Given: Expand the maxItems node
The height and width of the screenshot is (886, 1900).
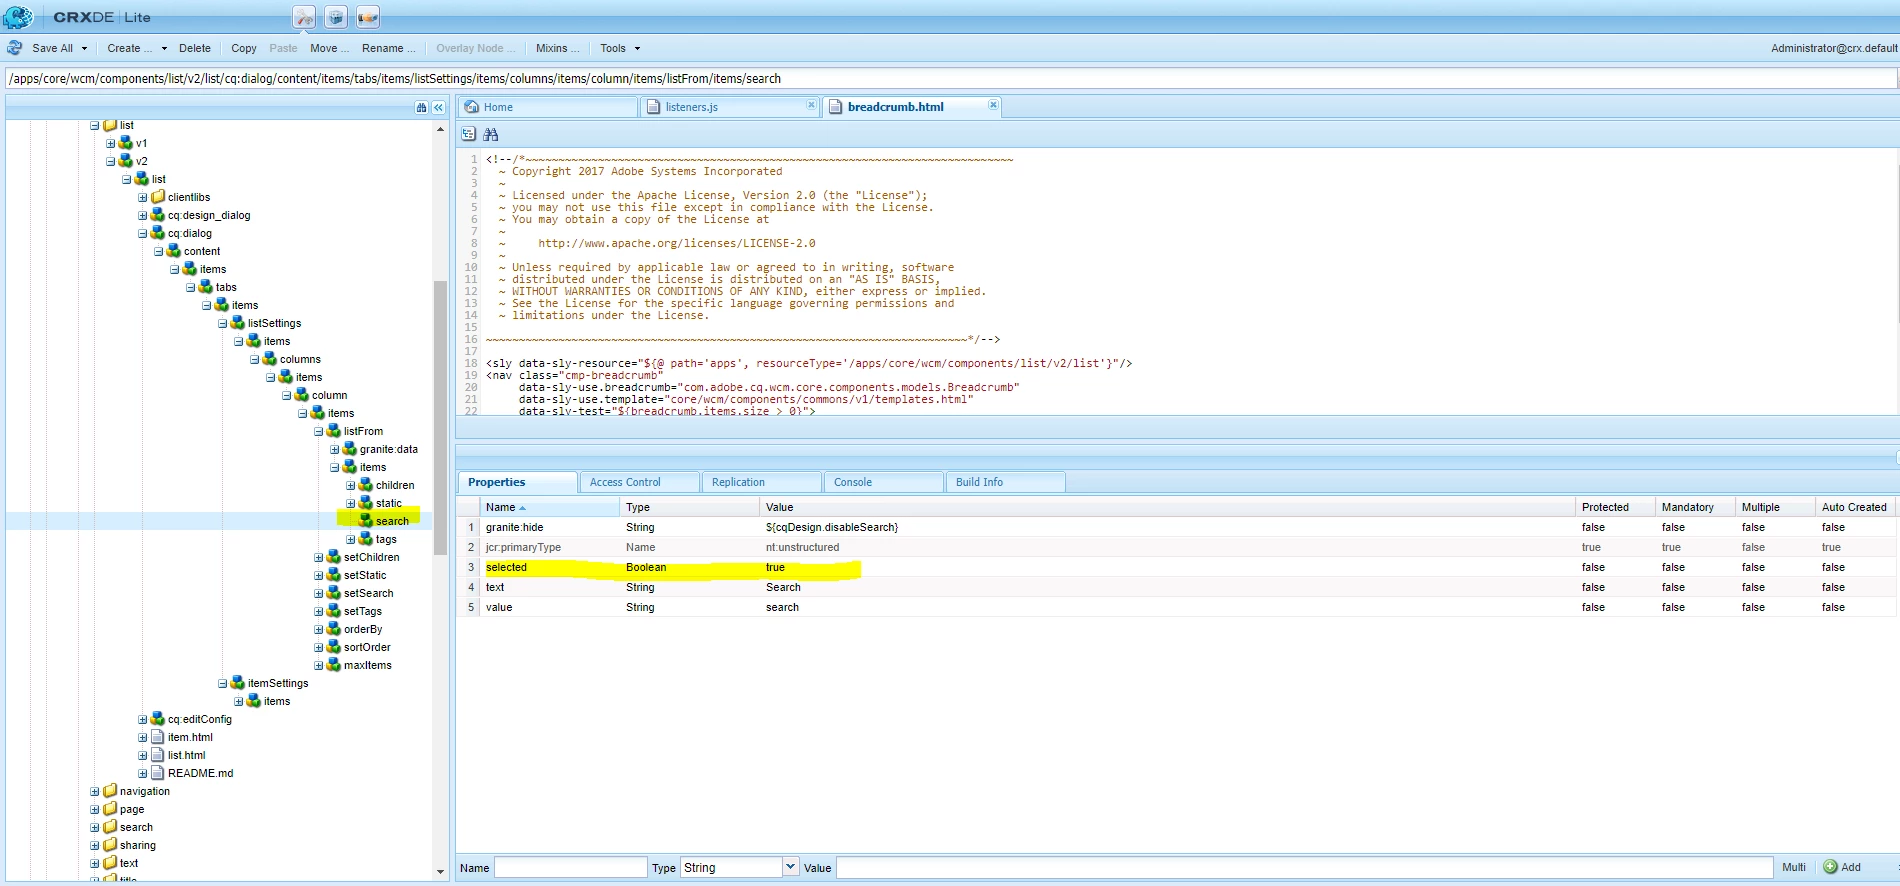Looking at the screenshot, I should click(x=319, y=665).
